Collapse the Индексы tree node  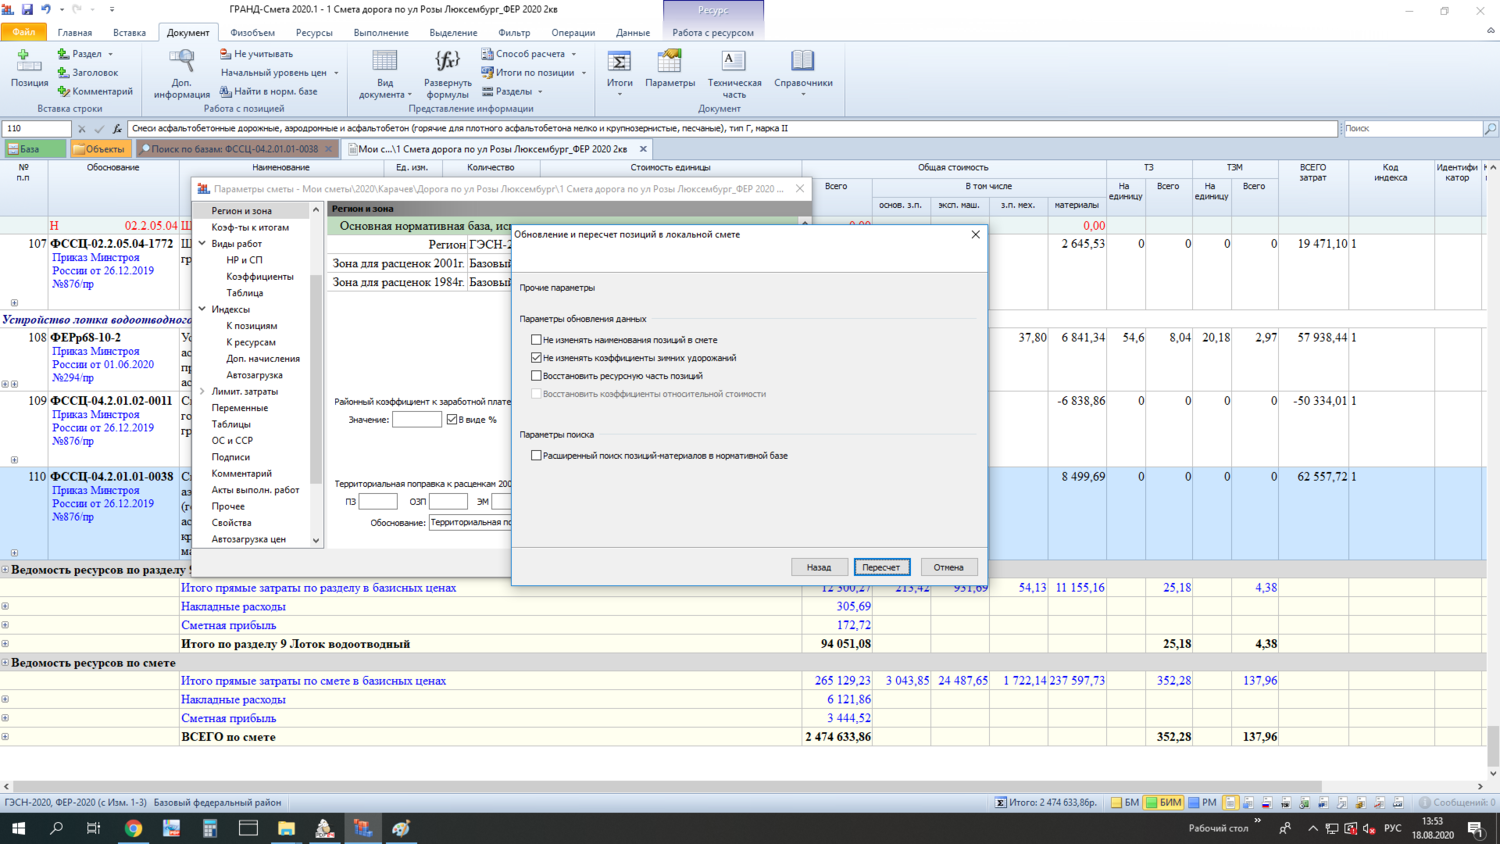tap(202, 309)
